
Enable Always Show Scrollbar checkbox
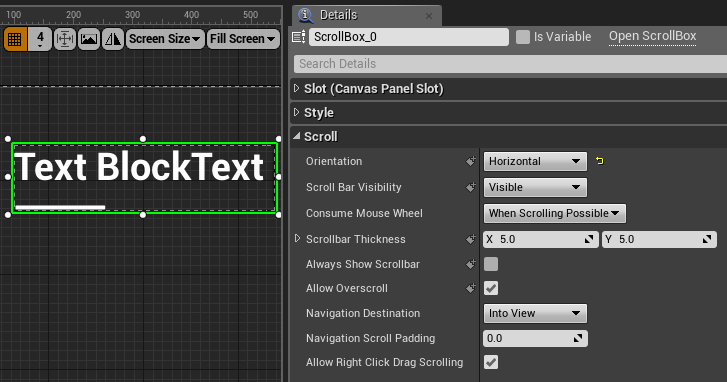tap(491, 264)
